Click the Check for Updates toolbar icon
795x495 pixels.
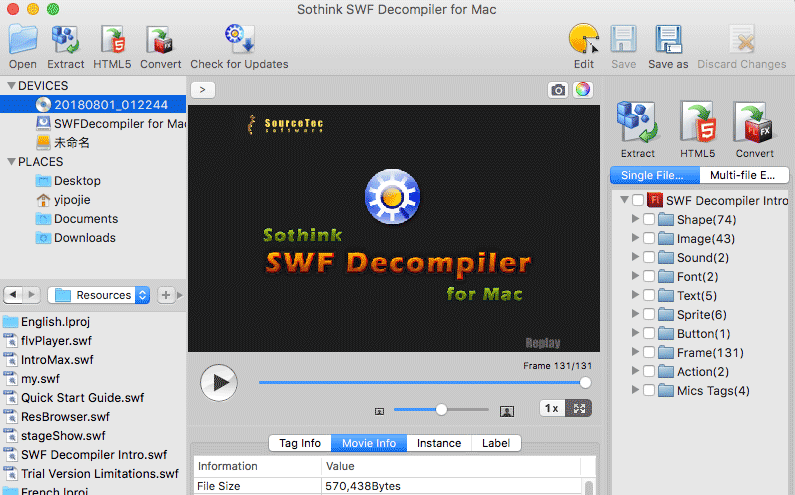239,39
